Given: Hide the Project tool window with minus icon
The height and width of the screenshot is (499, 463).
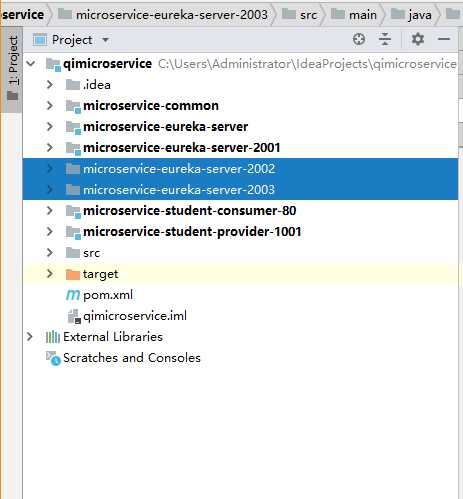Looking at the screenshot, I should (x=444, y=39).
